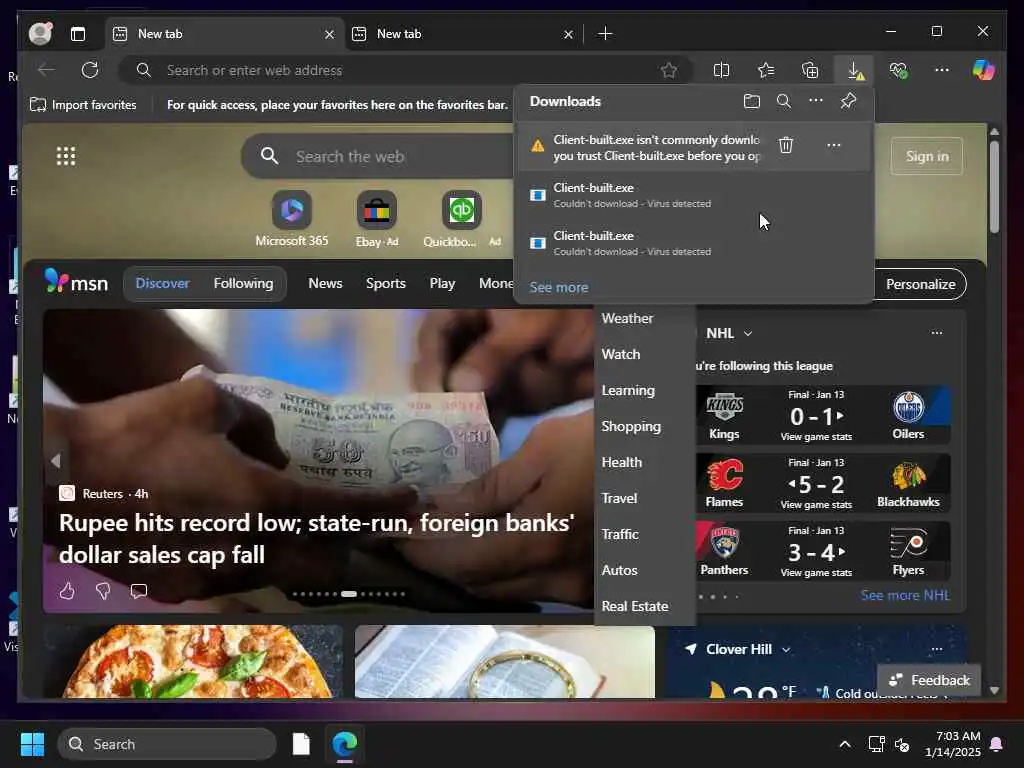Launch Copilot from the toolbar

click(983, 70)
